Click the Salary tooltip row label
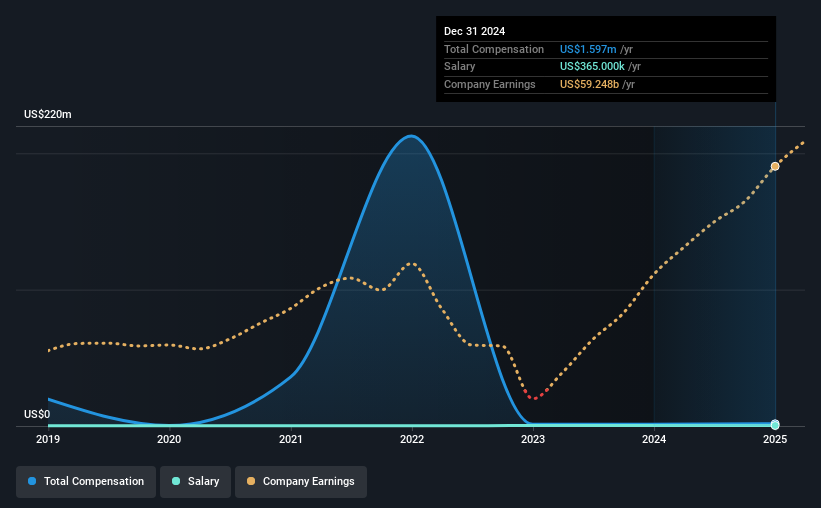 tap(460, 67)
